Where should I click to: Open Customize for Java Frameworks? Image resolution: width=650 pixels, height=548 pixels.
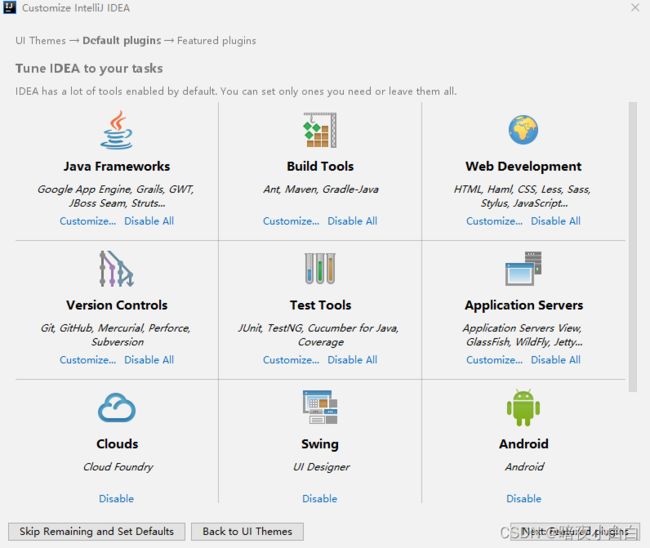(x=87, y=221)
